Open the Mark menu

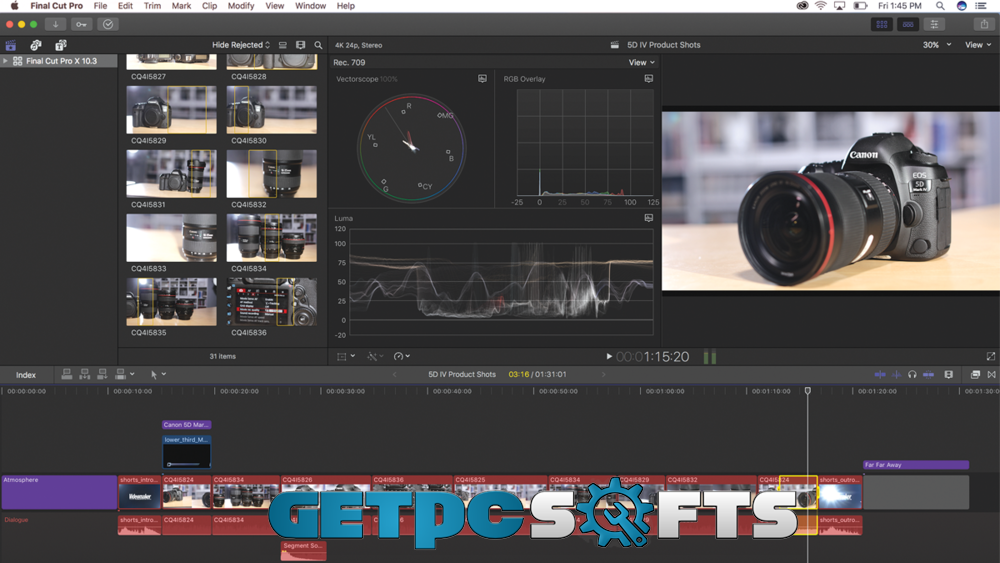[x=181, y=6]
